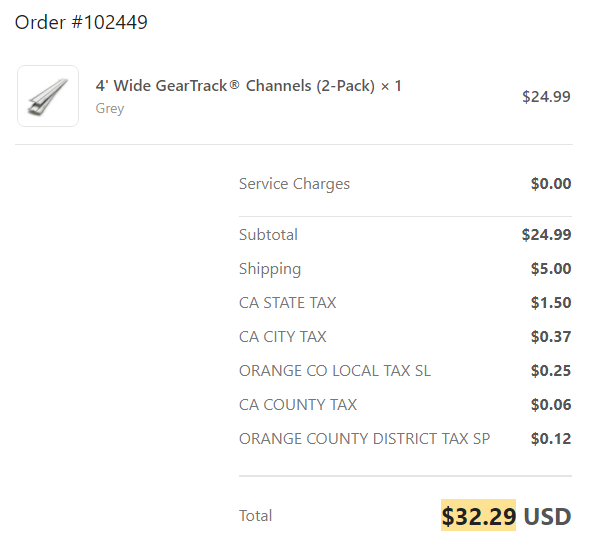Select the $1.50 state tax amount
Image resolution: width=590 pixels, height=539 pixels.
(x=551, y=303)
